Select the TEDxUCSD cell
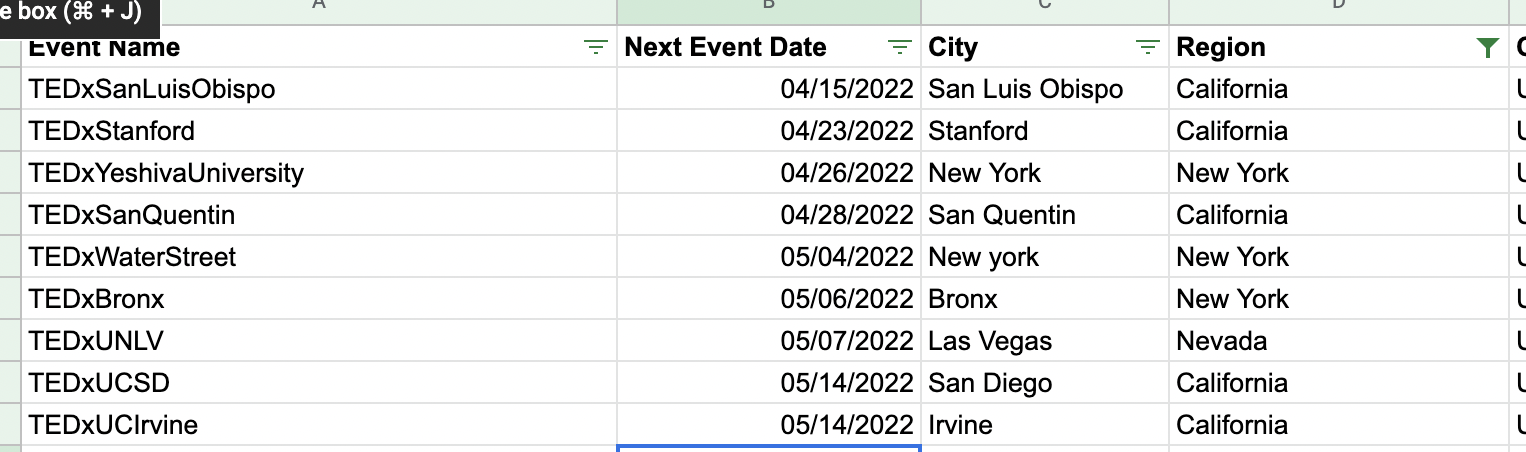1526x452 pixels. click(319, 383)
